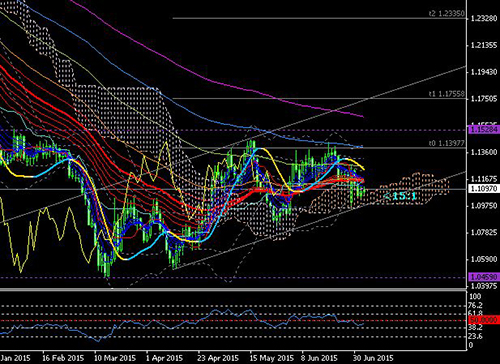Click the 1.19430 price axis value

484,72
